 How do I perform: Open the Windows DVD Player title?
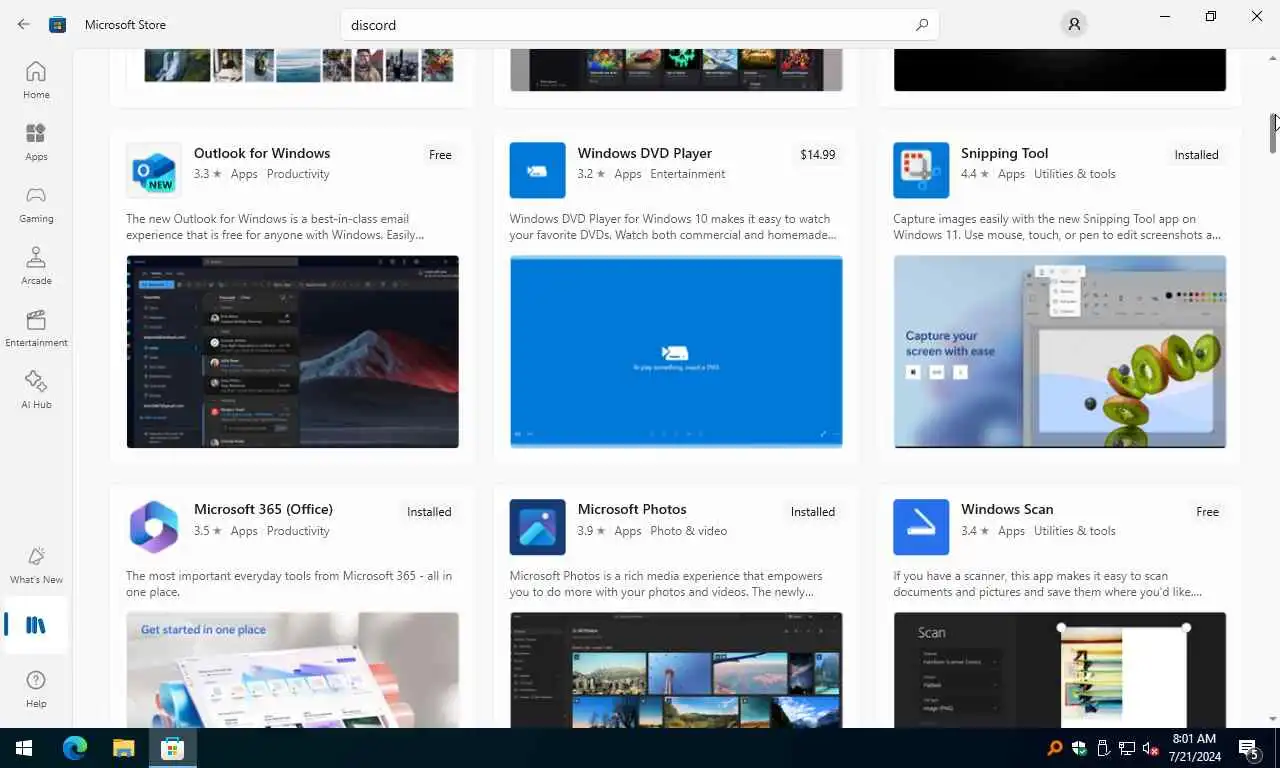[x=645, y=153]
